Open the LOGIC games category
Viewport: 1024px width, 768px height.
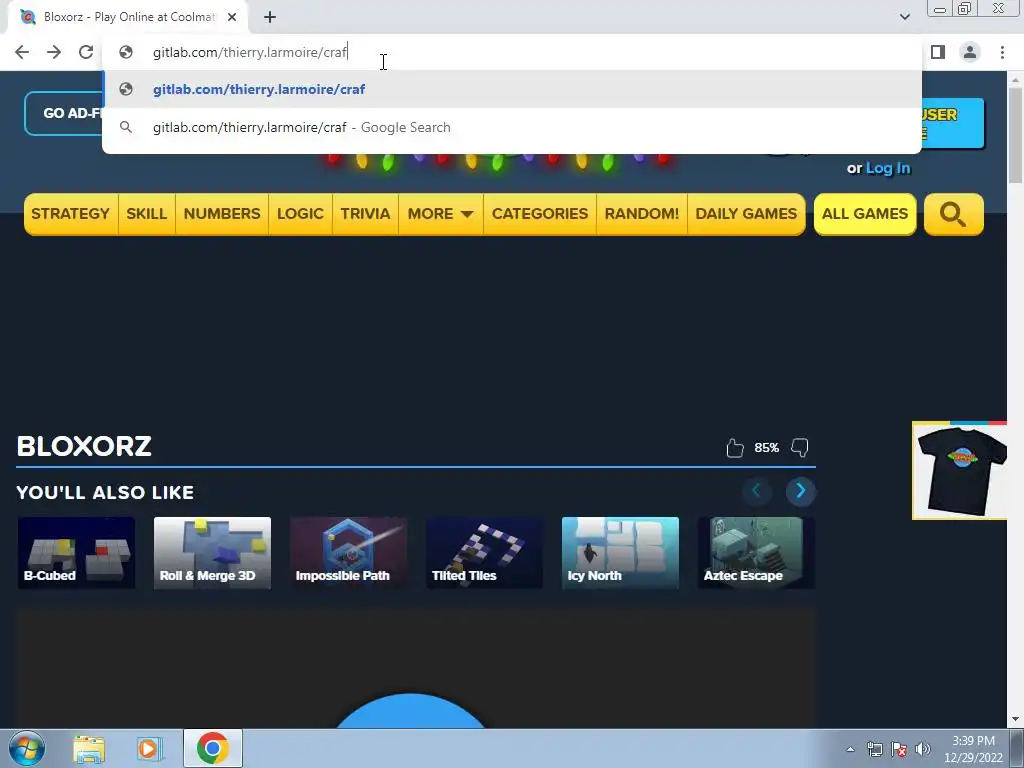[x=300, y=214]
